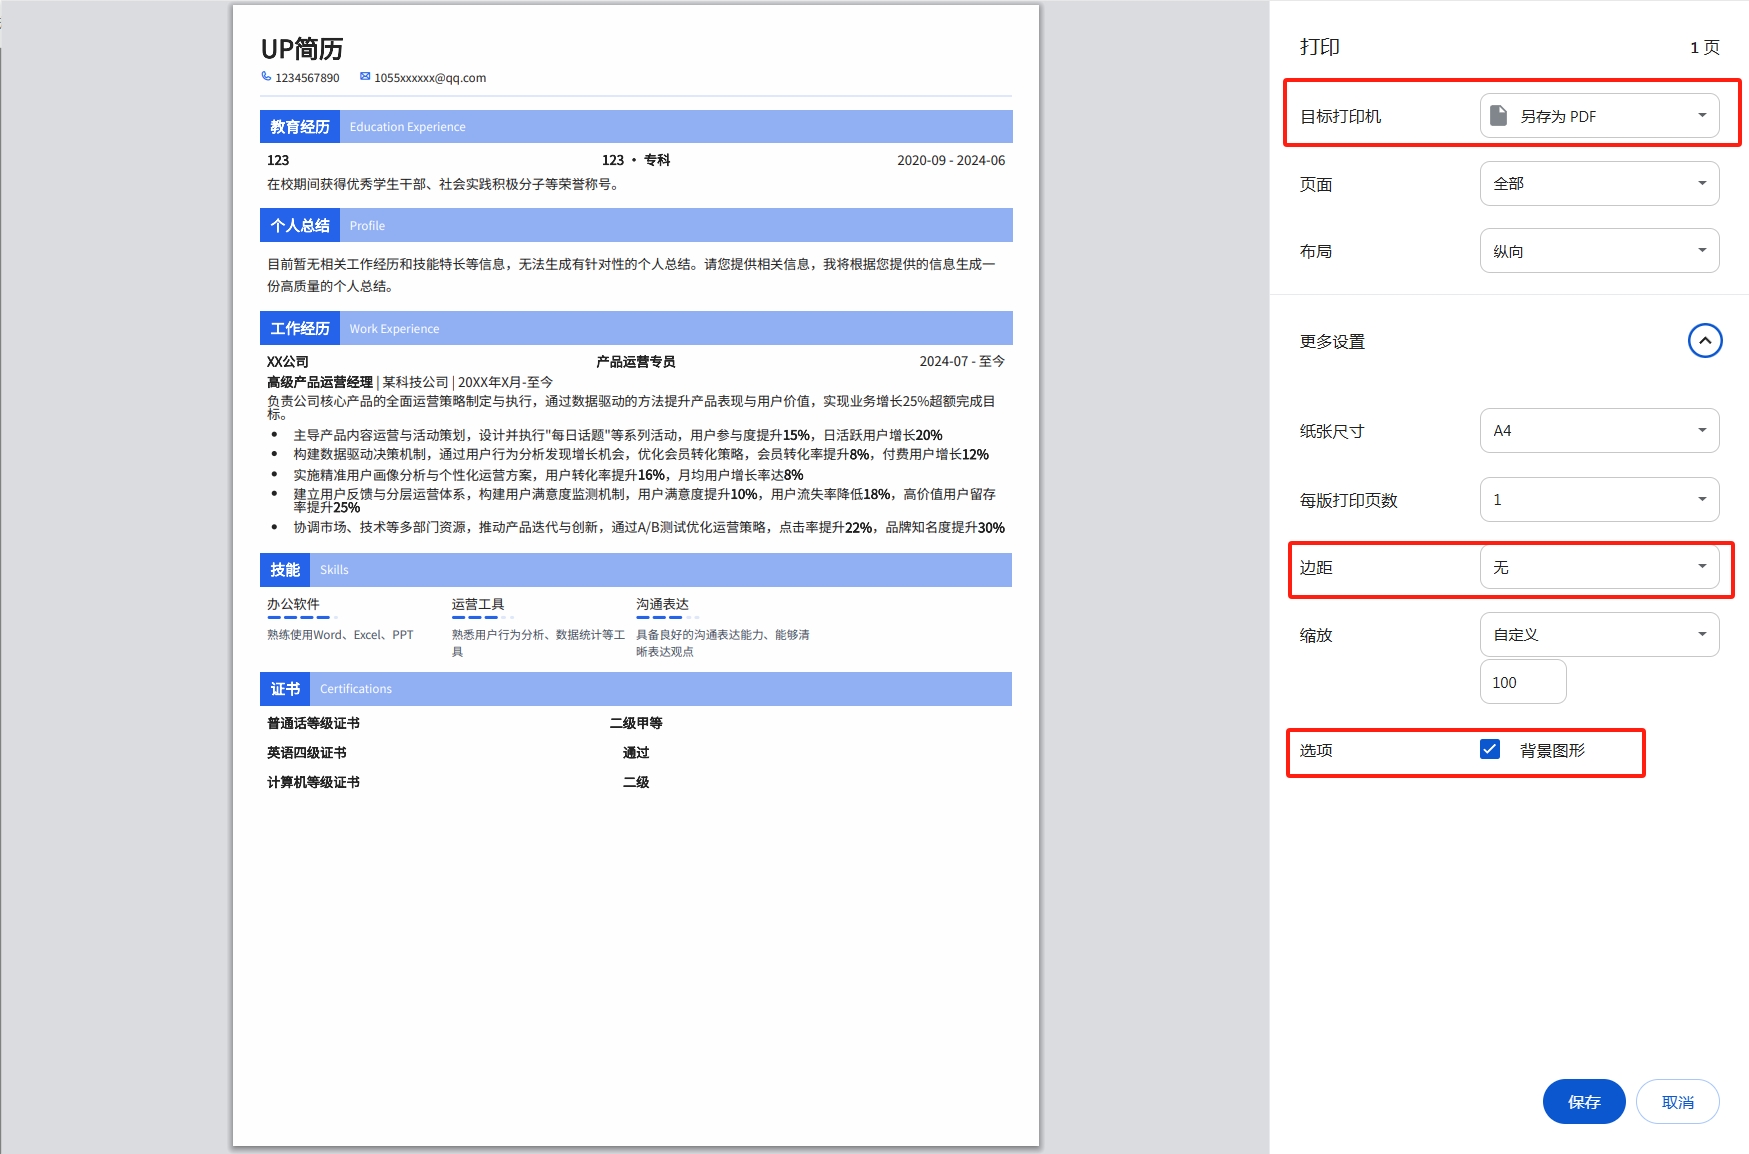Open the 每版打印页数 dropdown
Viewport: 1749px width, 1154px height.
1599,500
